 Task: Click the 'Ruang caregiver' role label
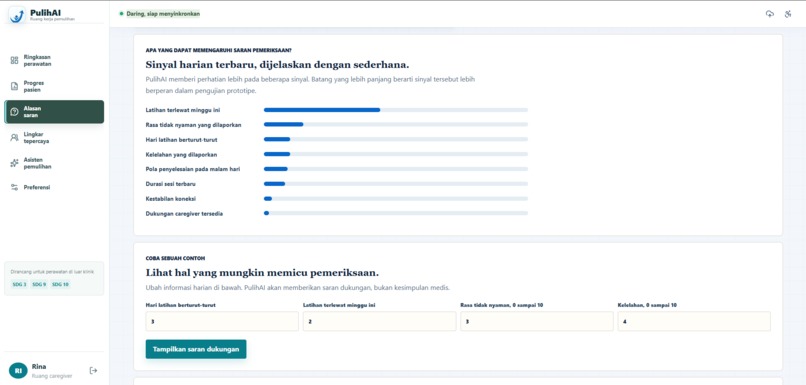[52, 376]
